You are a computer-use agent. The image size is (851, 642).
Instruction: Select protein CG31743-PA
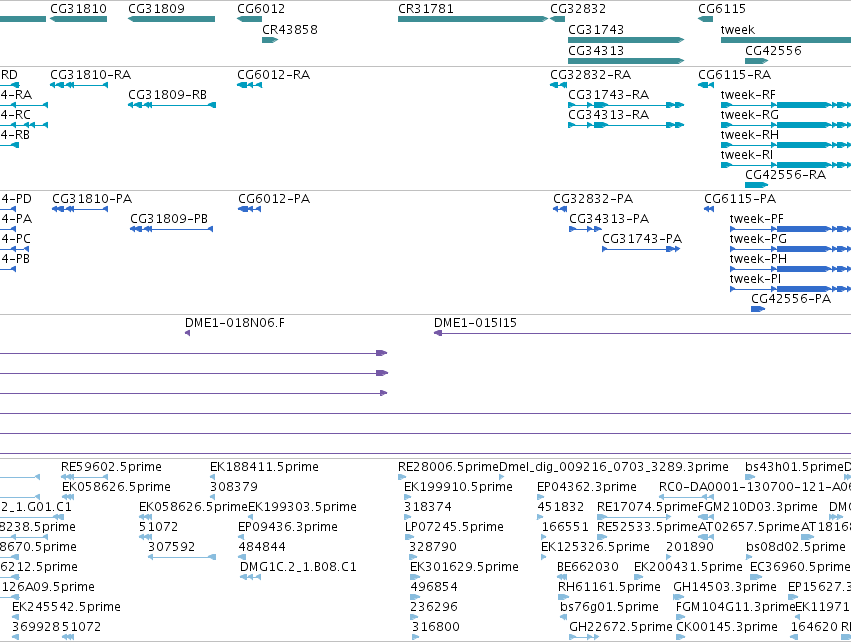[642, 239]
